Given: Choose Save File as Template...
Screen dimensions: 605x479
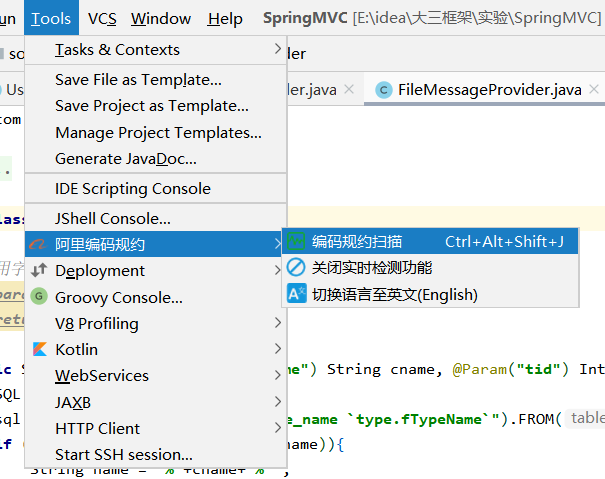Looking at the screenshot, I should 156,80.
